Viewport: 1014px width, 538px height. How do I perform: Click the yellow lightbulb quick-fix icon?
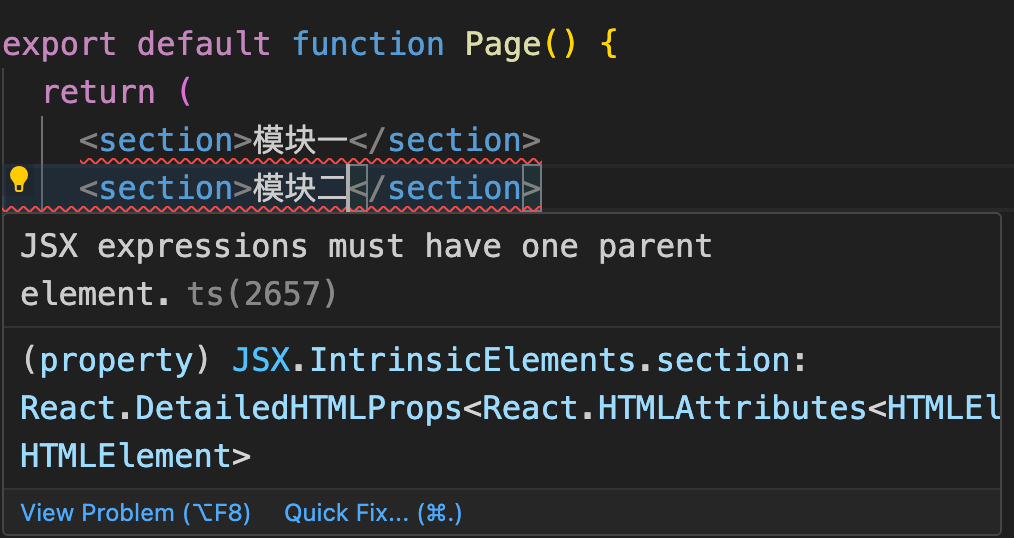tap(19, 180)
